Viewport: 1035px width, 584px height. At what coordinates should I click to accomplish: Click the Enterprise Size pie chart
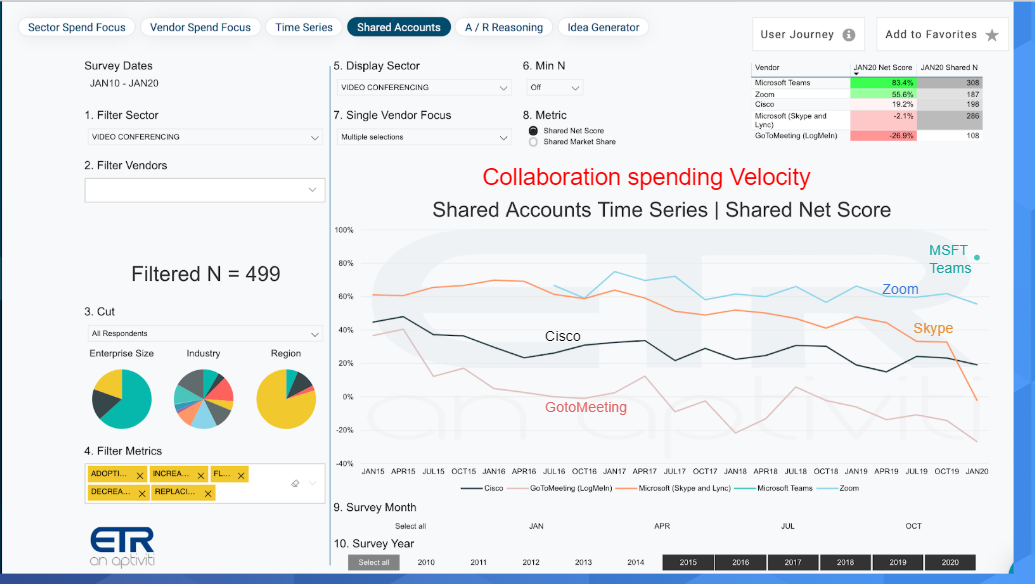[x=122, y=399]
